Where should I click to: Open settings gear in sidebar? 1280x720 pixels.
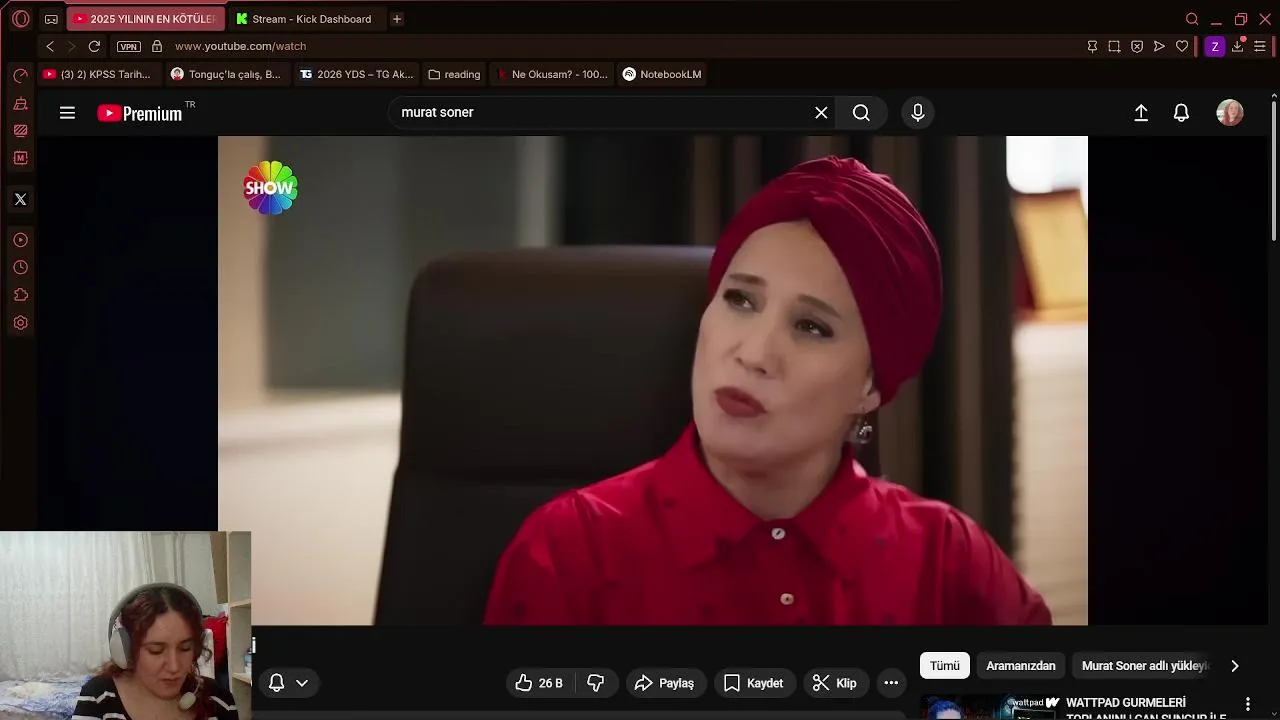click(x=20, y=323)
